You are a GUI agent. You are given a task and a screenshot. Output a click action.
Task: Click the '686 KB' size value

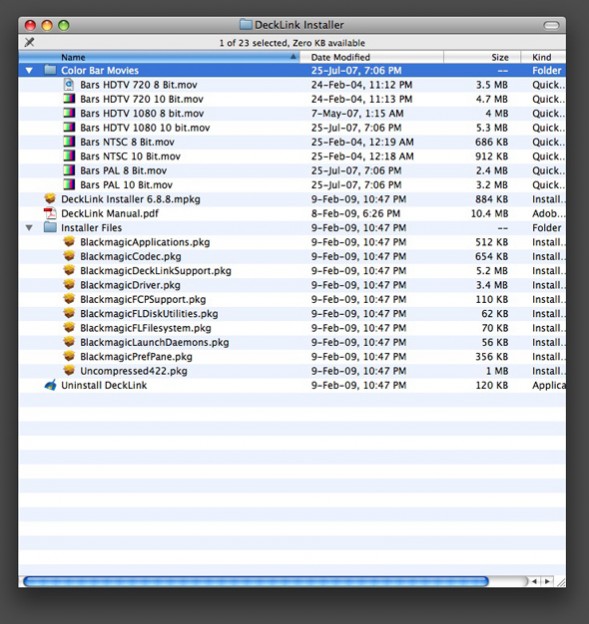pos(491,142)
